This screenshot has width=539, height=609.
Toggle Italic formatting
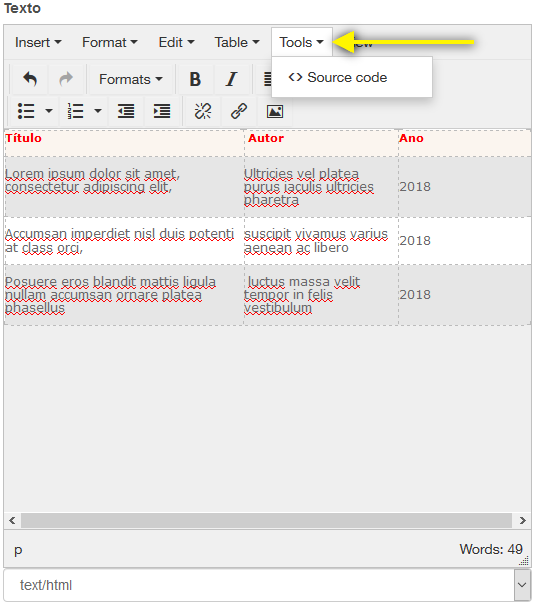coord(231,79)
